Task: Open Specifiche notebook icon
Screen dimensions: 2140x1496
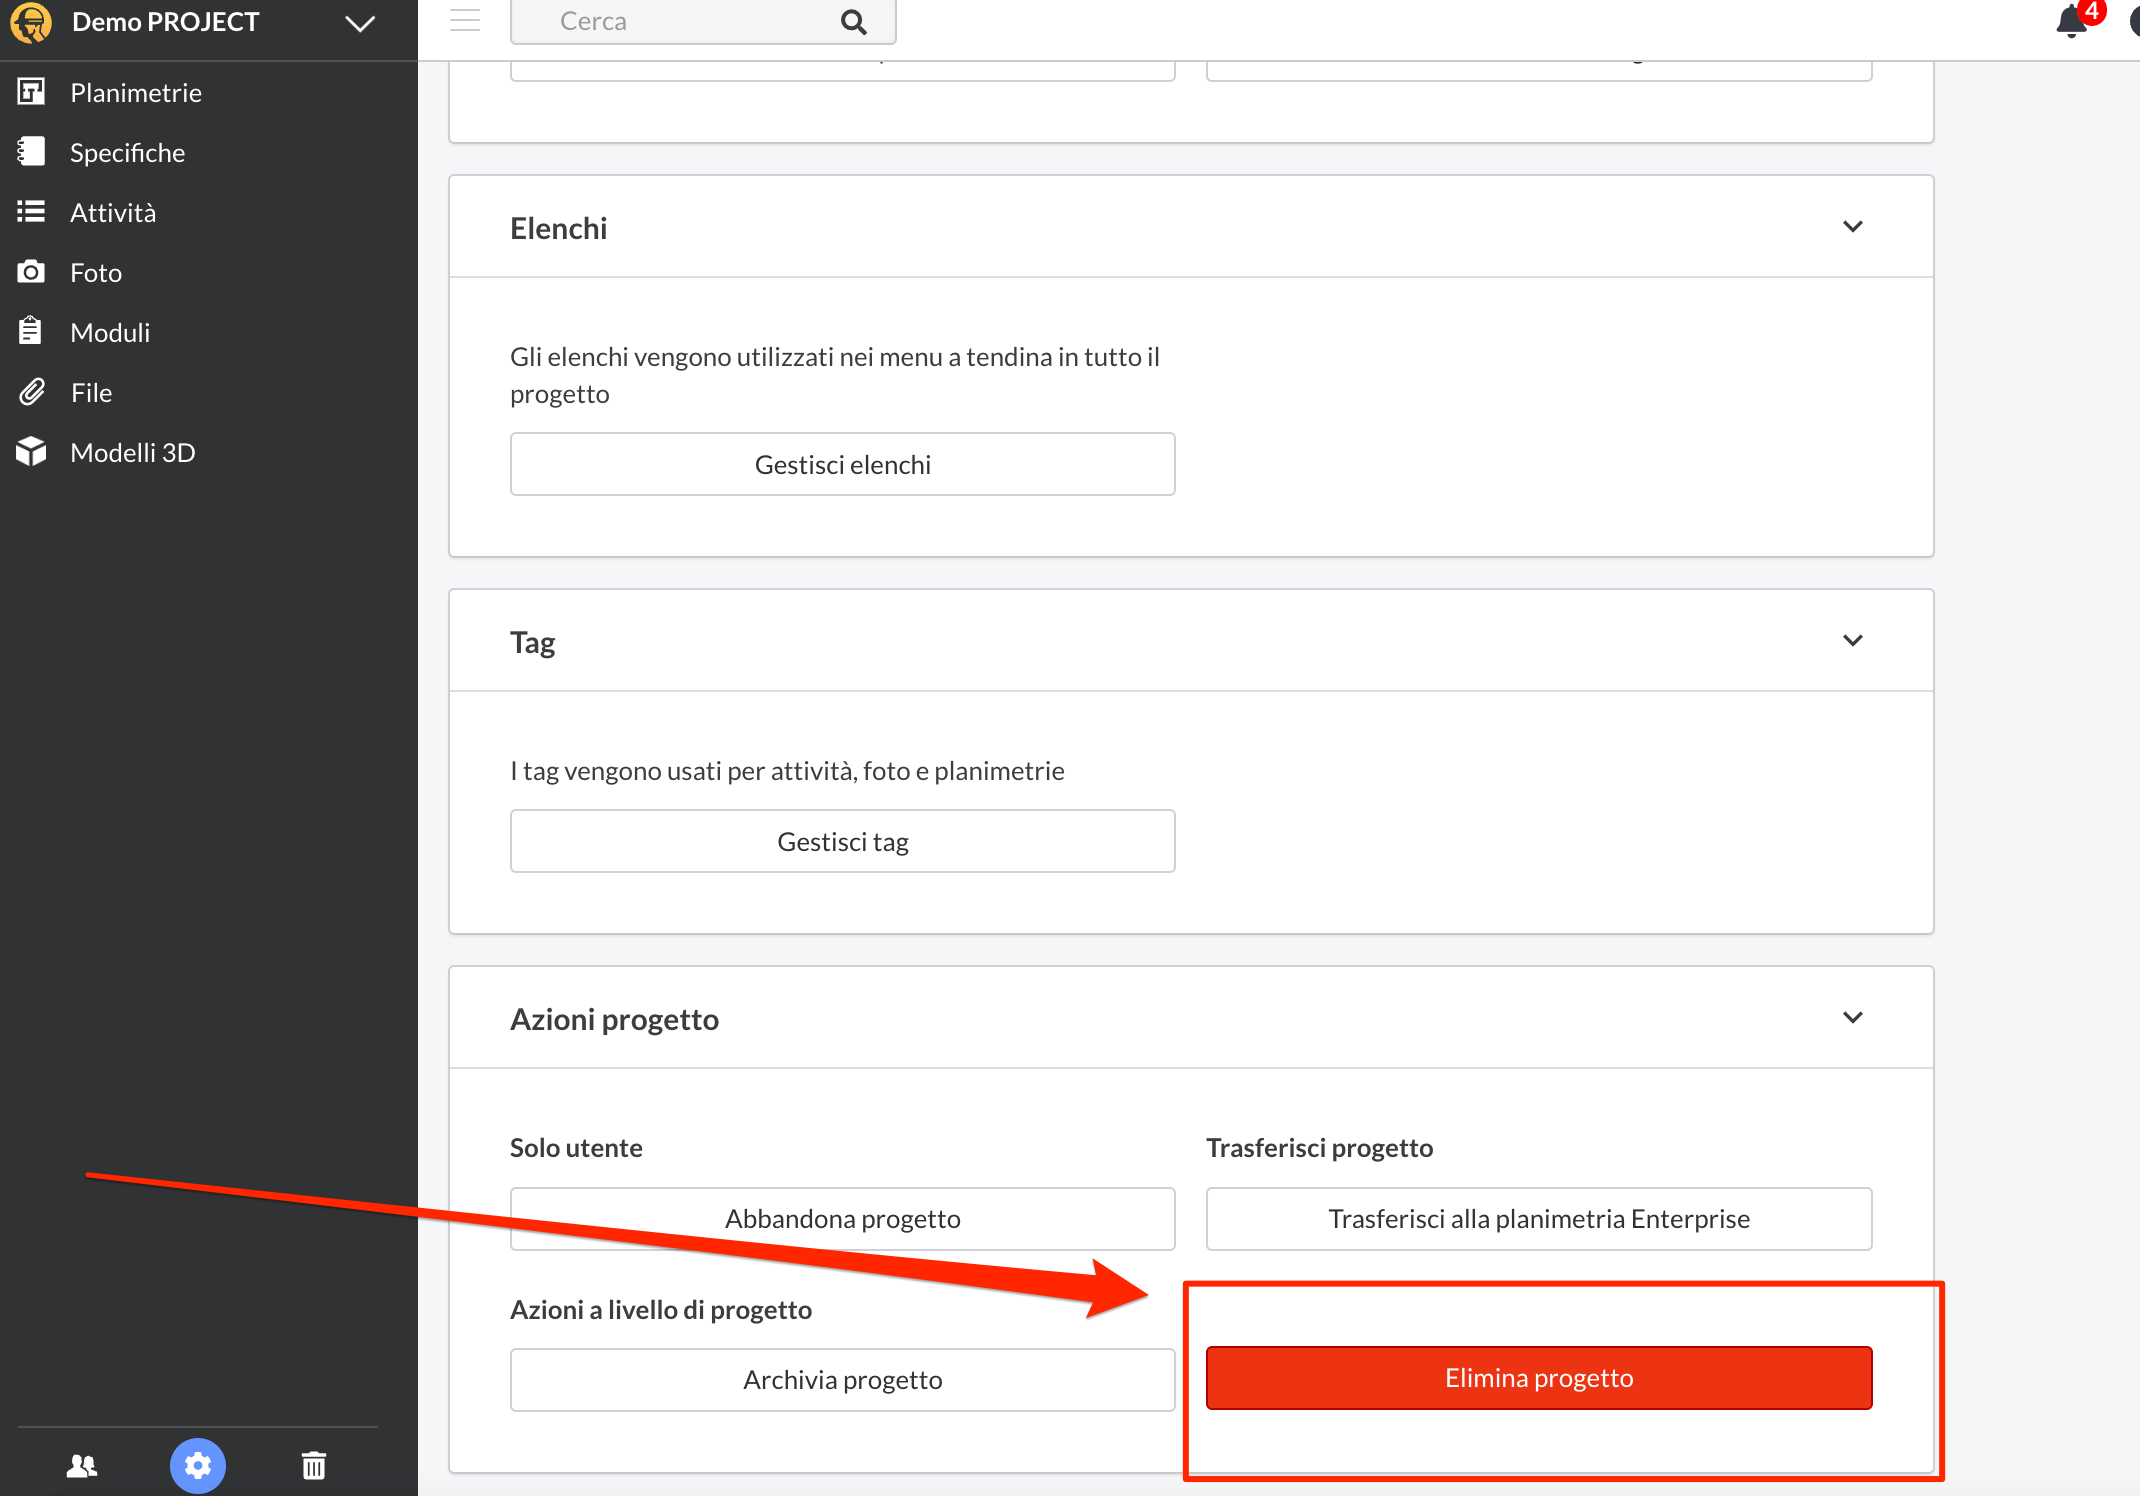Action: coord(31,152)
